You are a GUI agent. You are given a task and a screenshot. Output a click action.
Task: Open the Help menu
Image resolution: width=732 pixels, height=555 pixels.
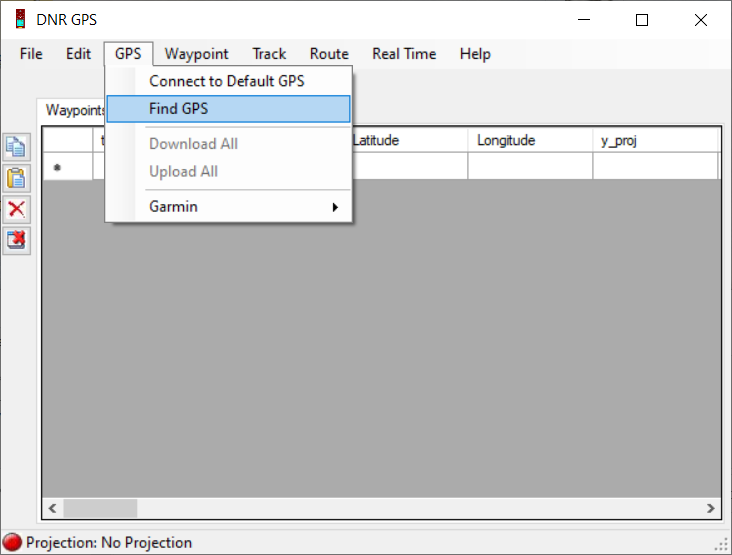475,54
